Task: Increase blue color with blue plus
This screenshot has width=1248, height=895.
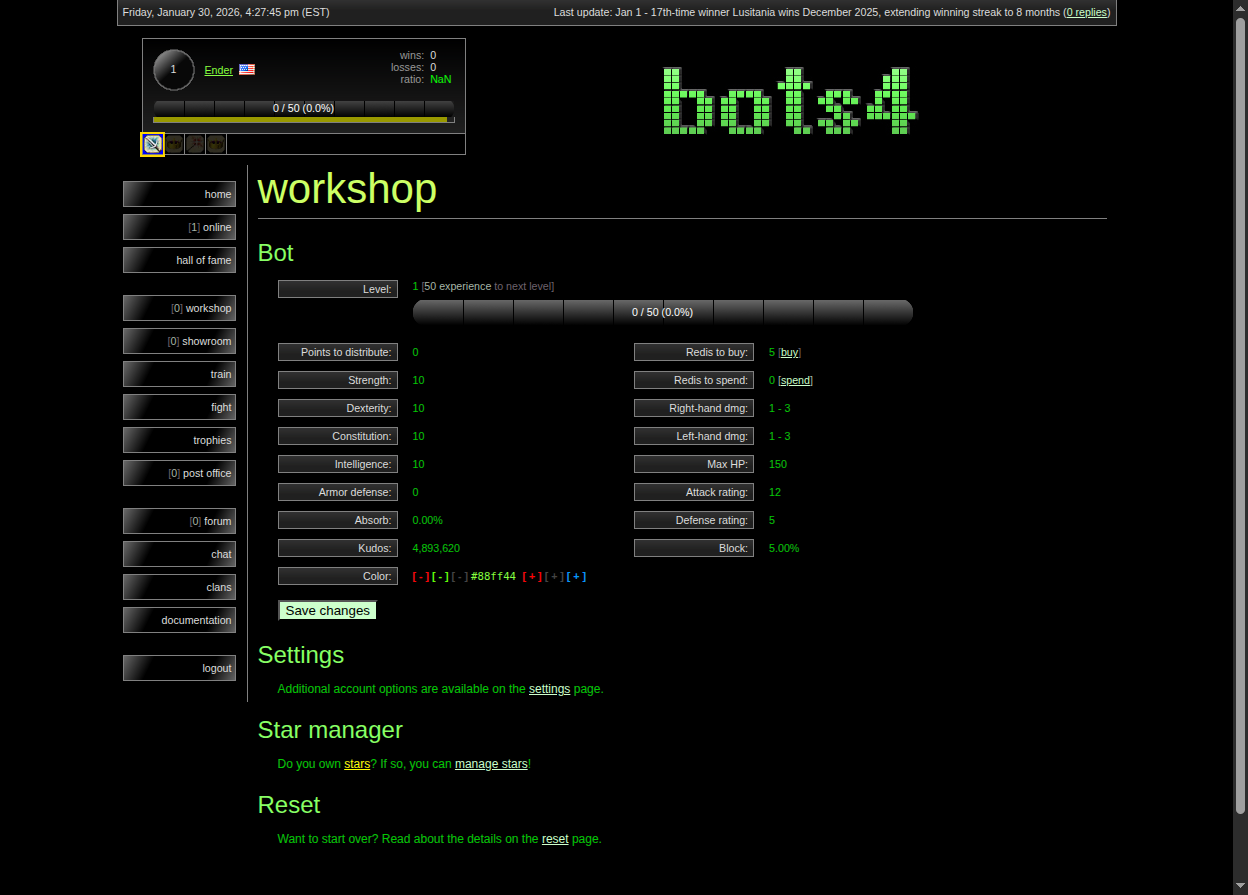Action: click(x=577, y=577)
